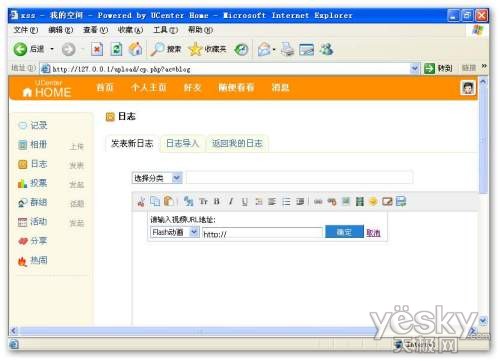Select the 发表新日志 tab
This screenshot has height=361, width=500.
tap(132, 143)
